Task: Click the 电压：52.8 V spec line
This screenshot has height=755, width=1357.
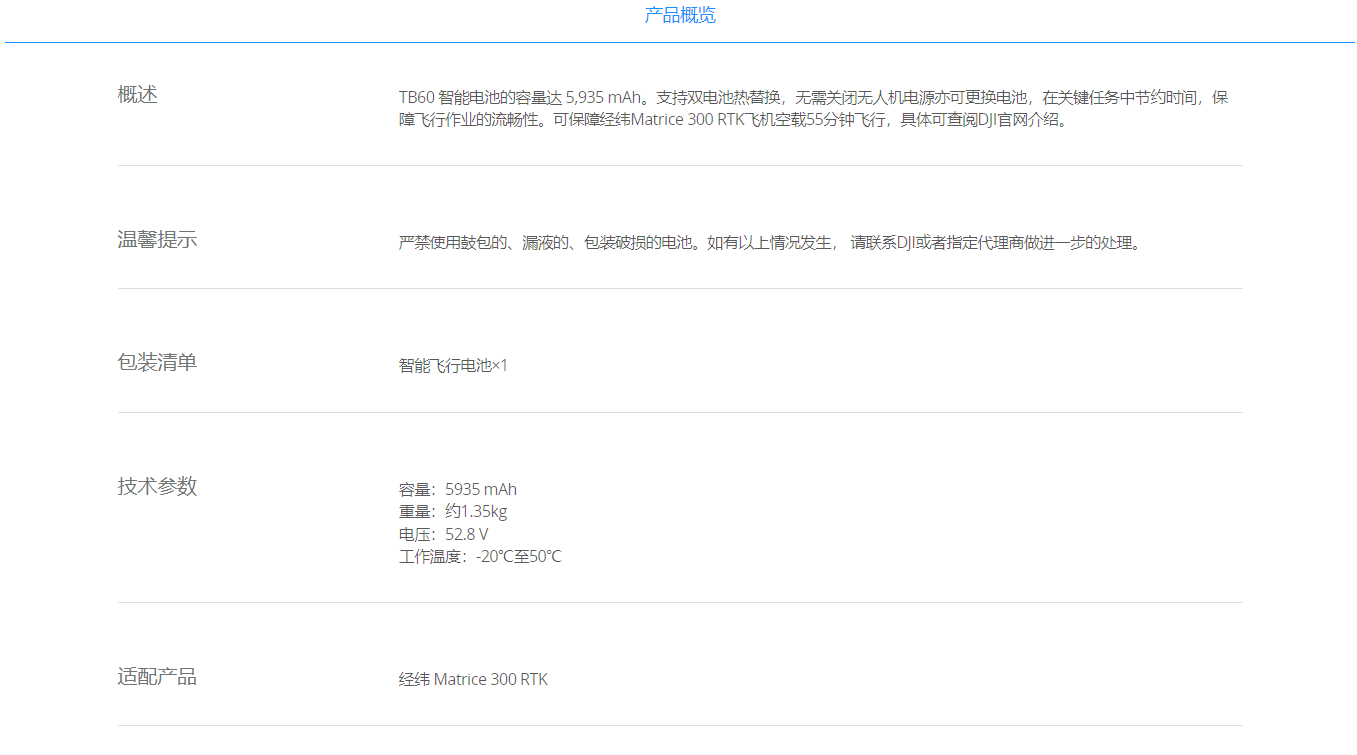Action: tap(444, 534)
